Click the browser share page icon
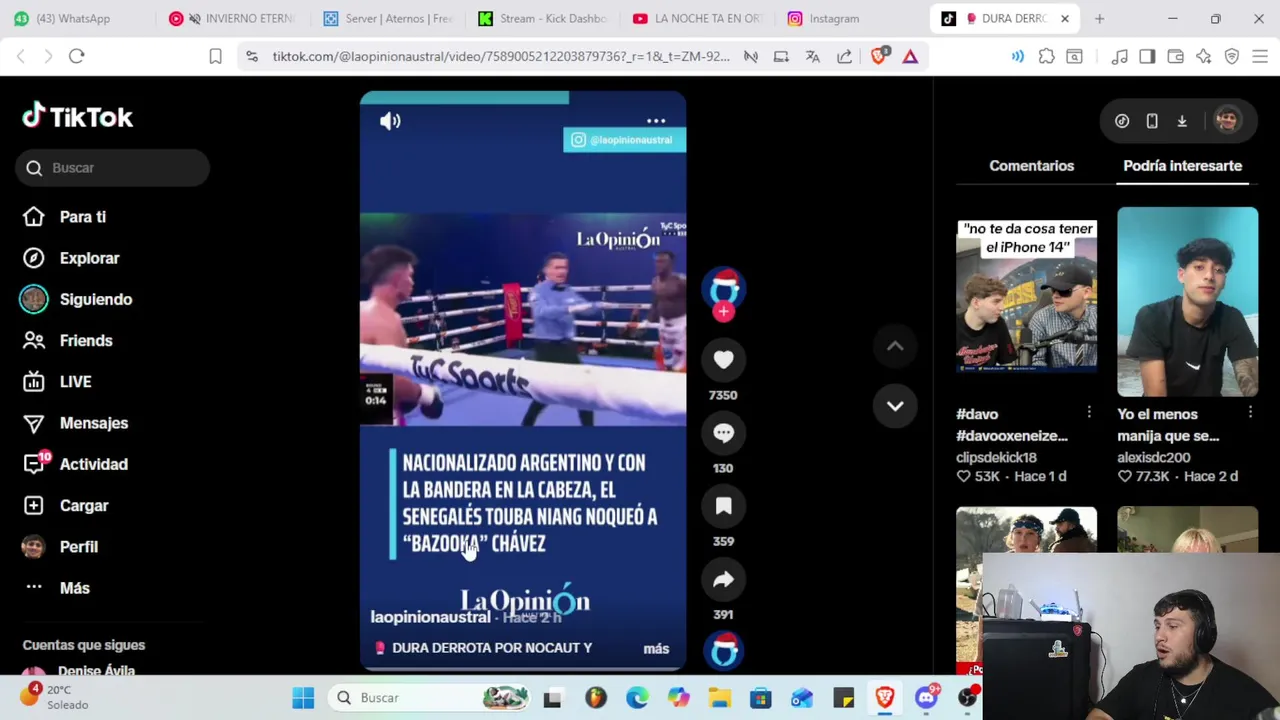1280x720 pixels. [844, 57]
